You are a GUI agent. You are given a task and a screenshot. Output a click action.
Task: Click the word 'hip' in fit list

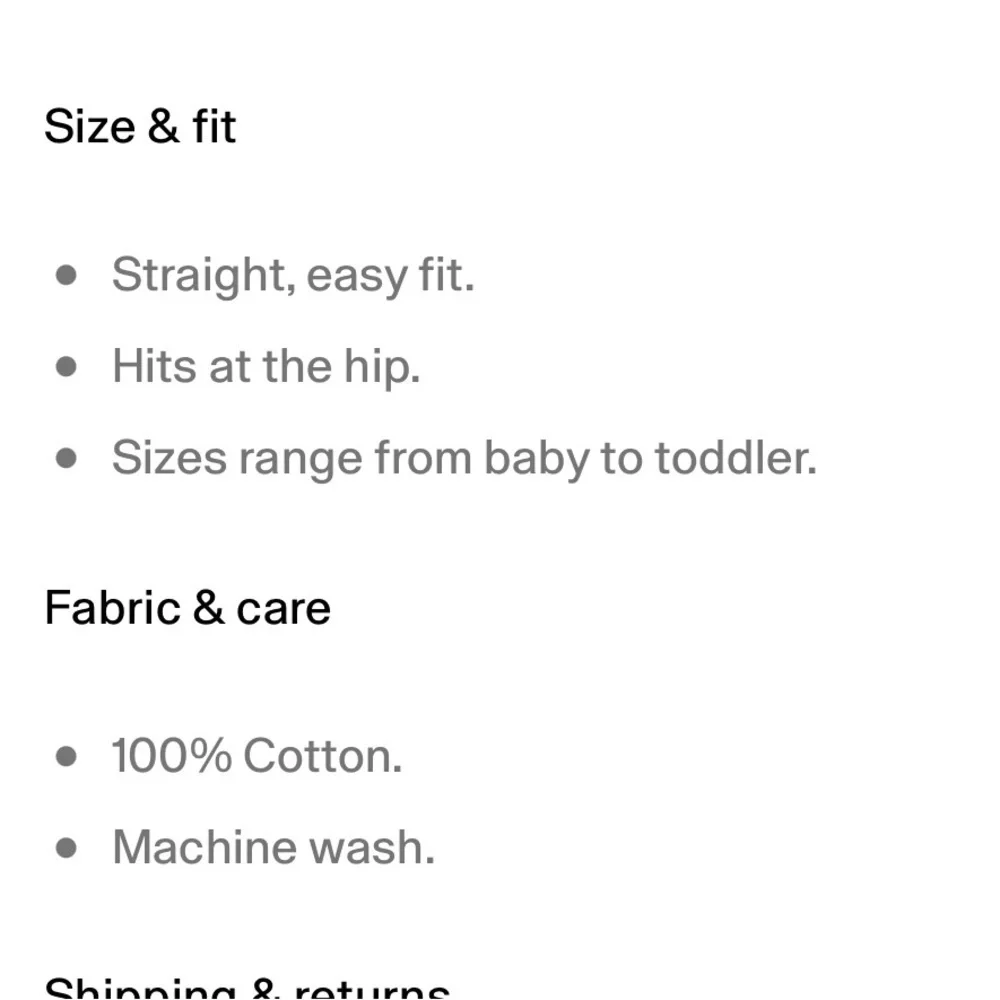coord(378,369)
